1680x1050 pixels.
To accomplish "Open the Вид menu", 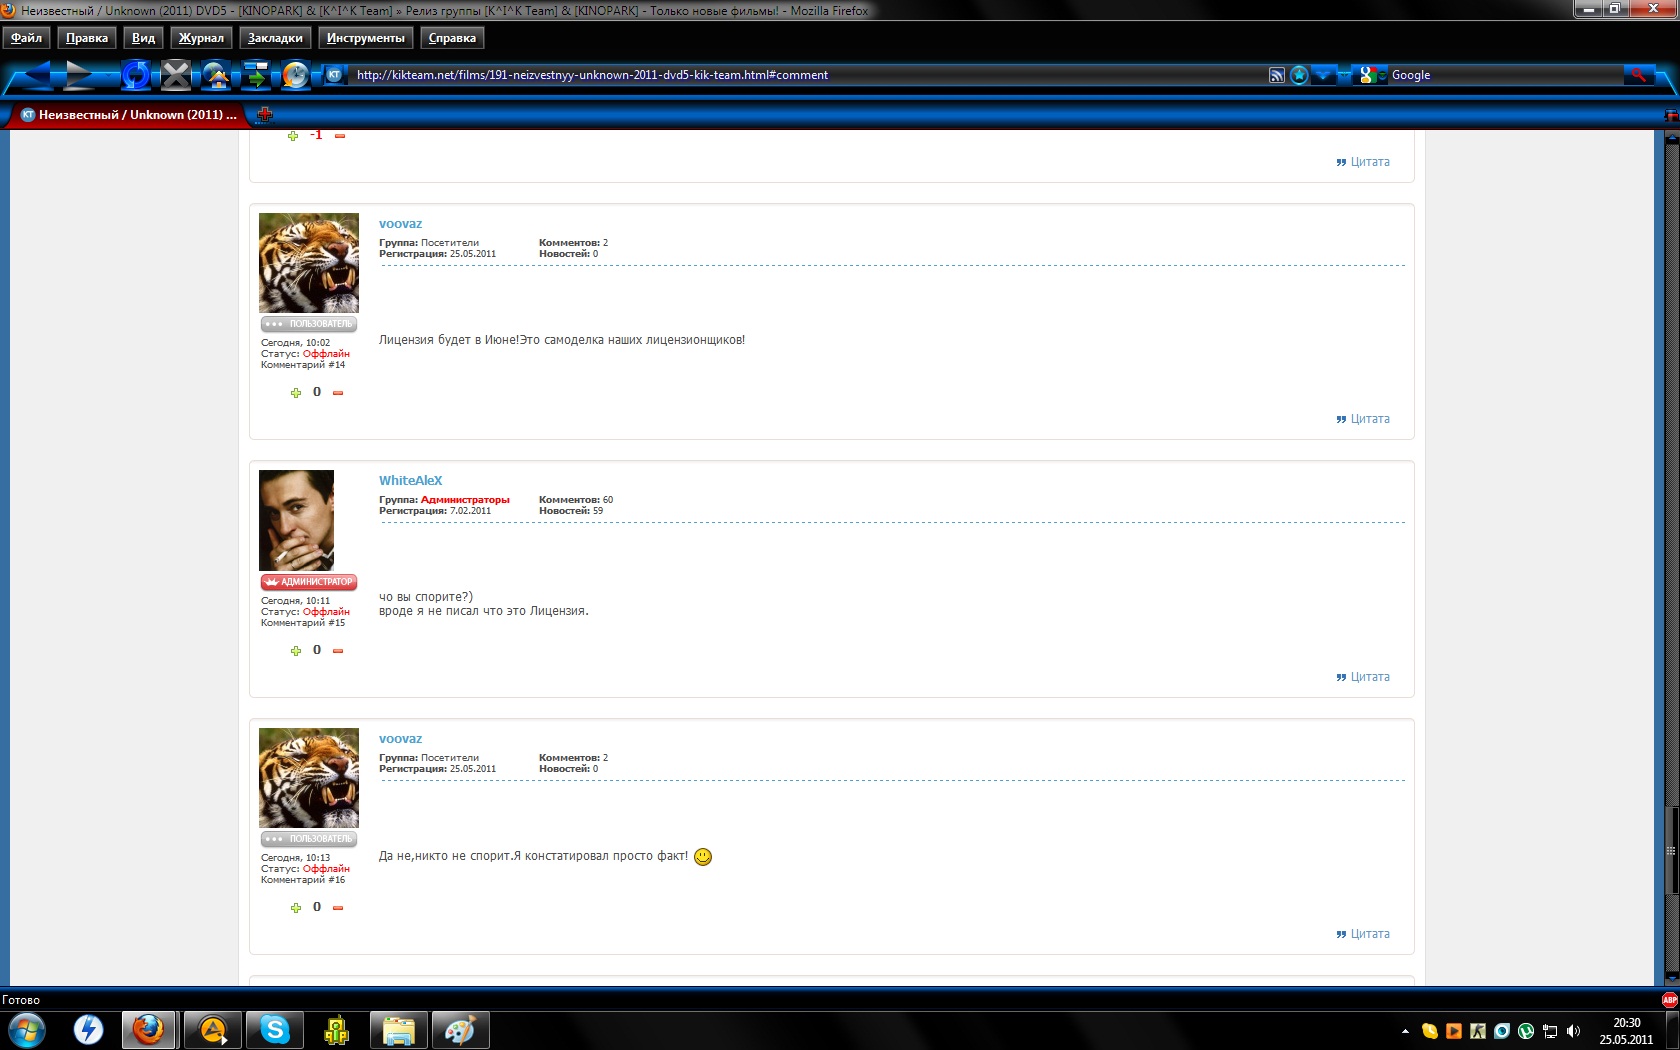I will click(x=143, y=38).
